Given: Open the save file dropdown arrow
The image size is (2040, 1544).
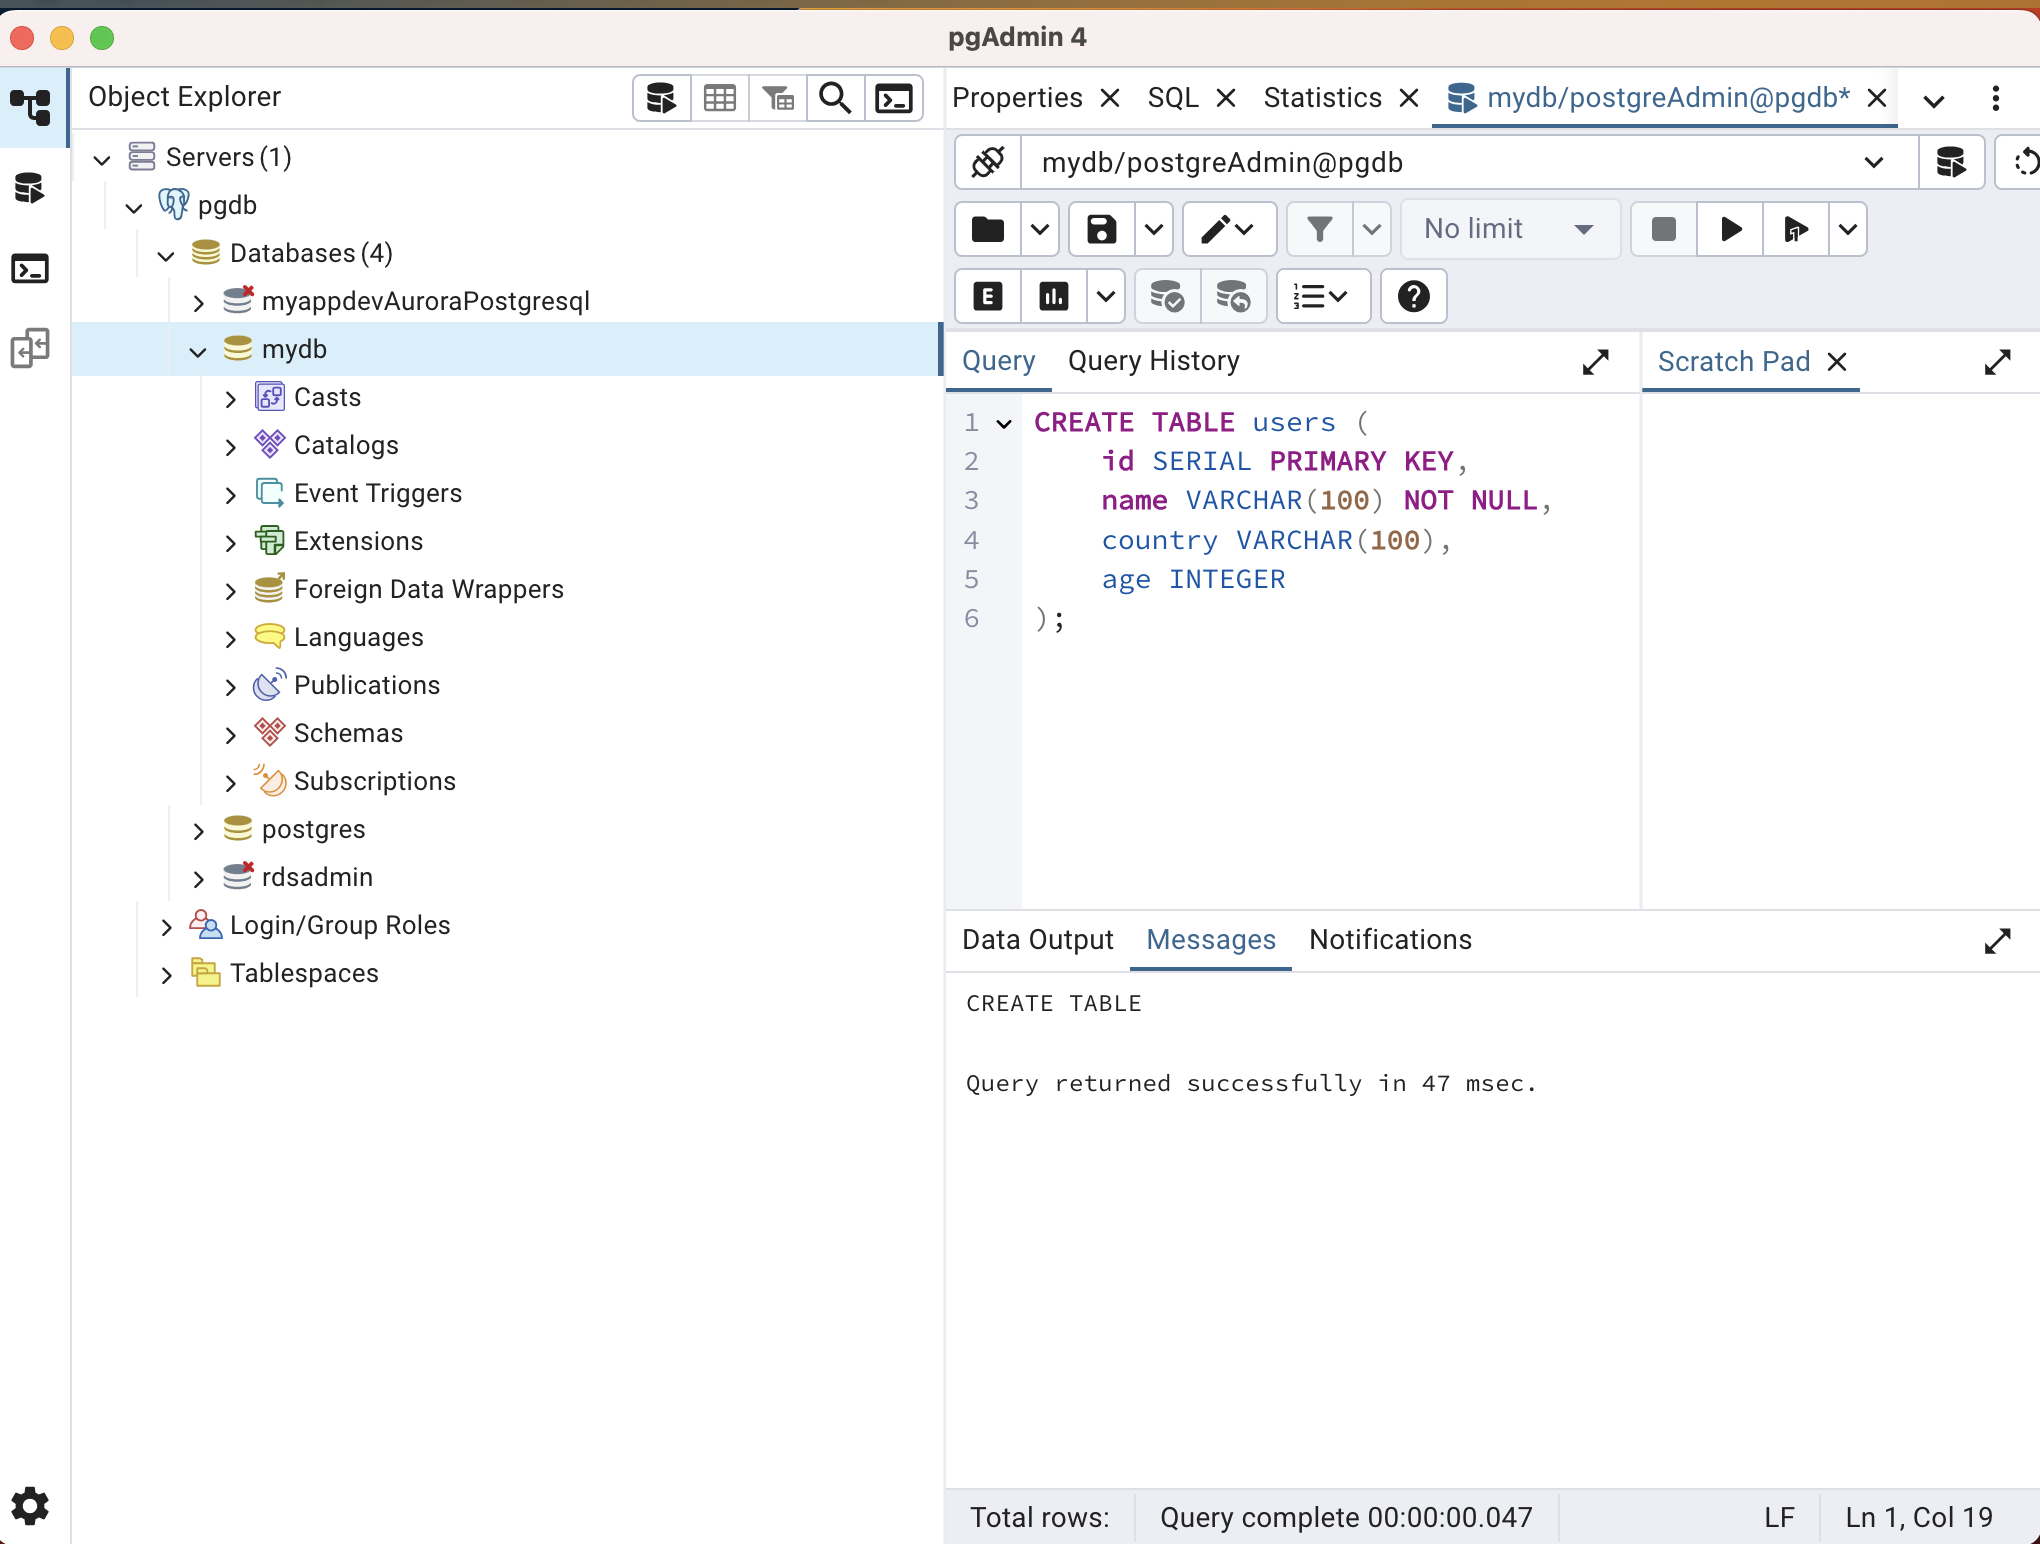Looking at the screenshot, I should (1154, 230).
